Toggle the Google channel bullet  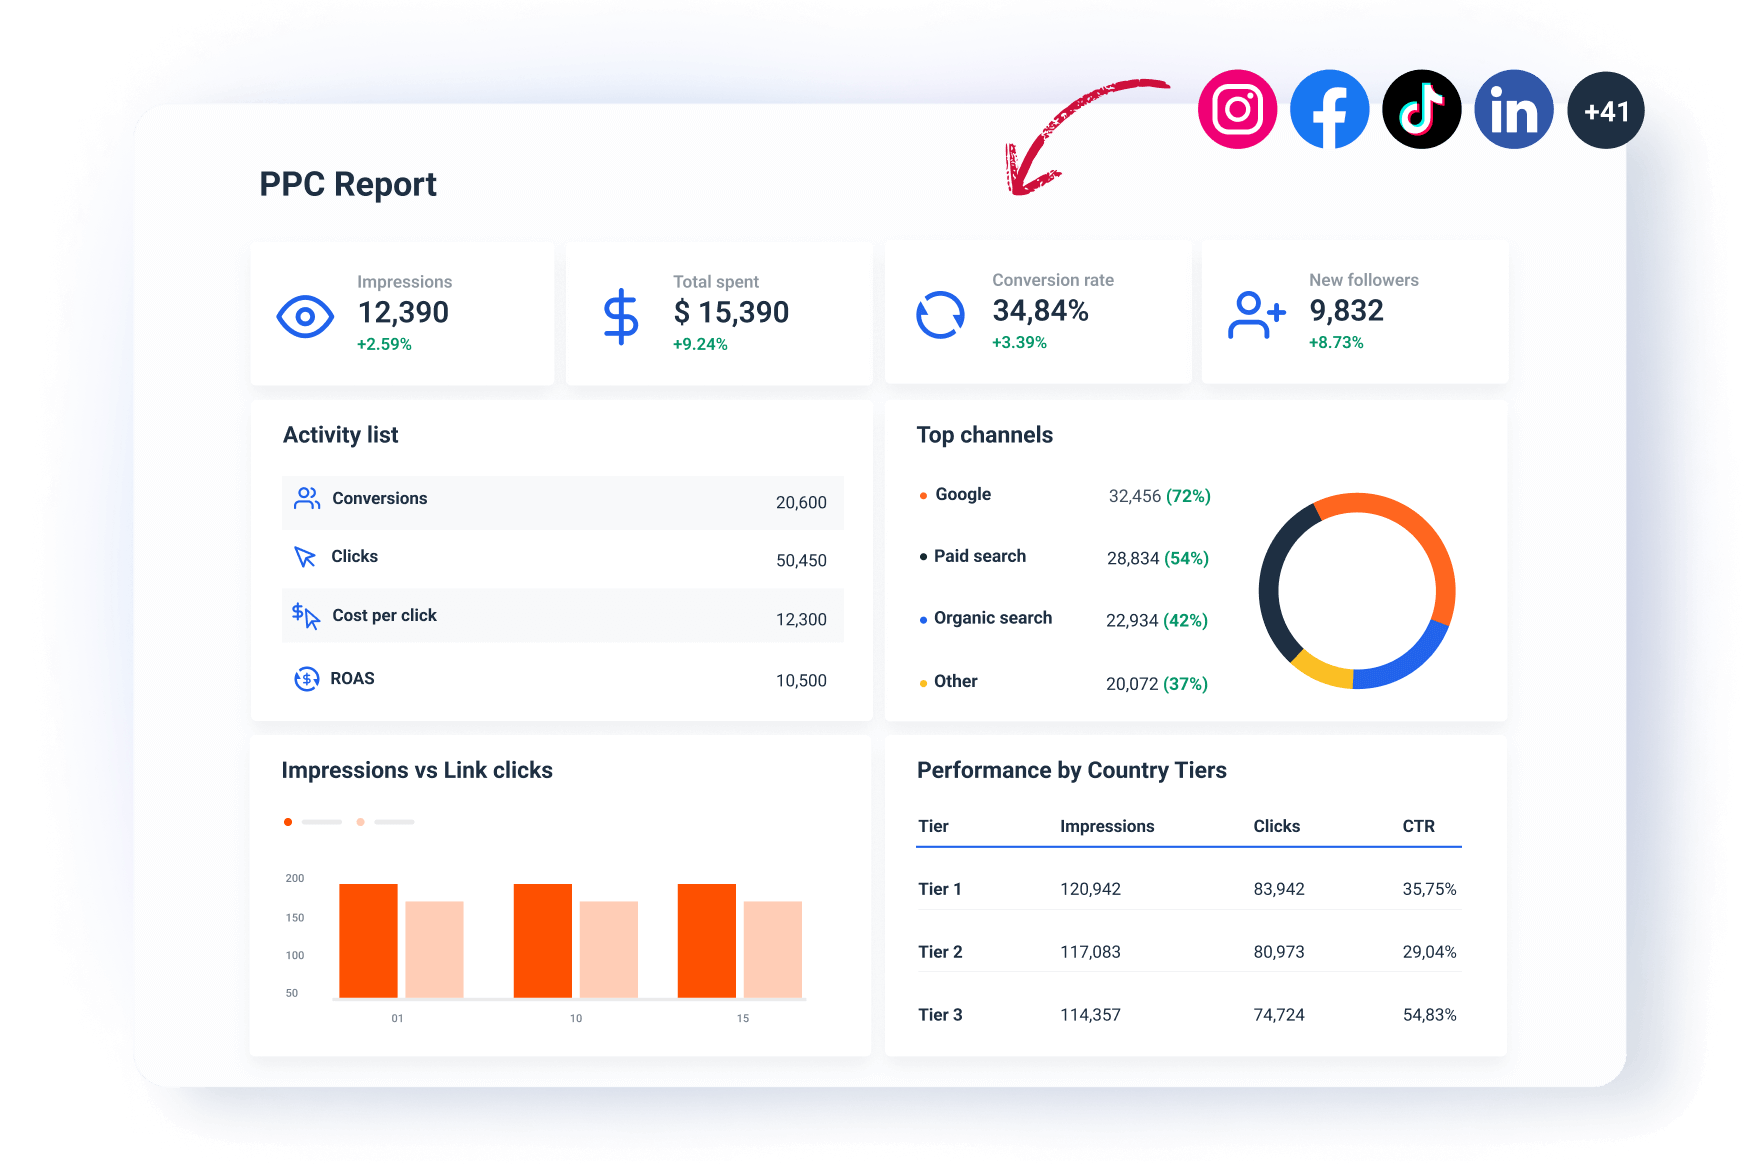click(922, 494)
